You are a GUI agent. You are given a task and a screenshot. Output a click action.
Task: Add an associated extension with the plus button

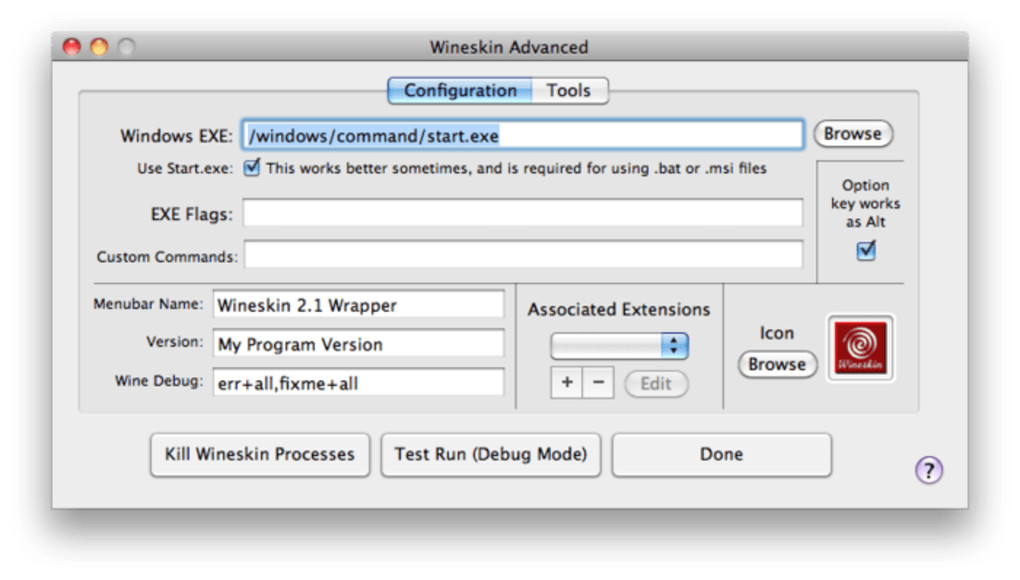[567, 382]
